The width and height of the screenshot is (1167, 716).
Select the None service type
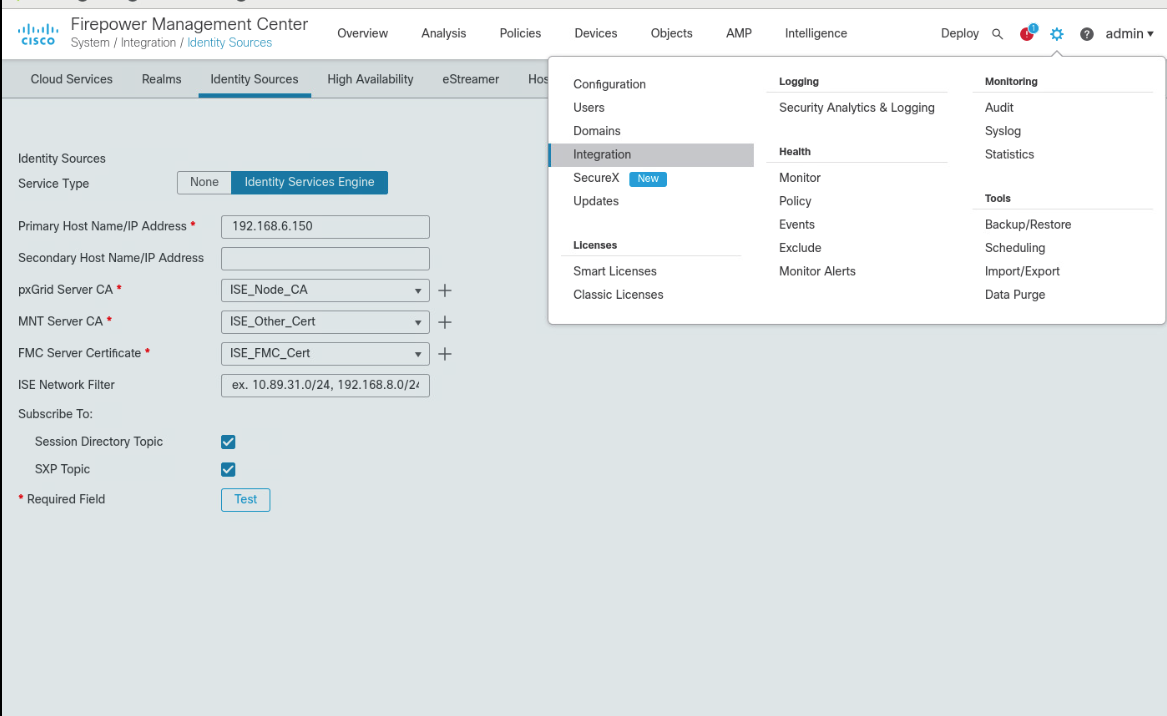tap(204, 182)
